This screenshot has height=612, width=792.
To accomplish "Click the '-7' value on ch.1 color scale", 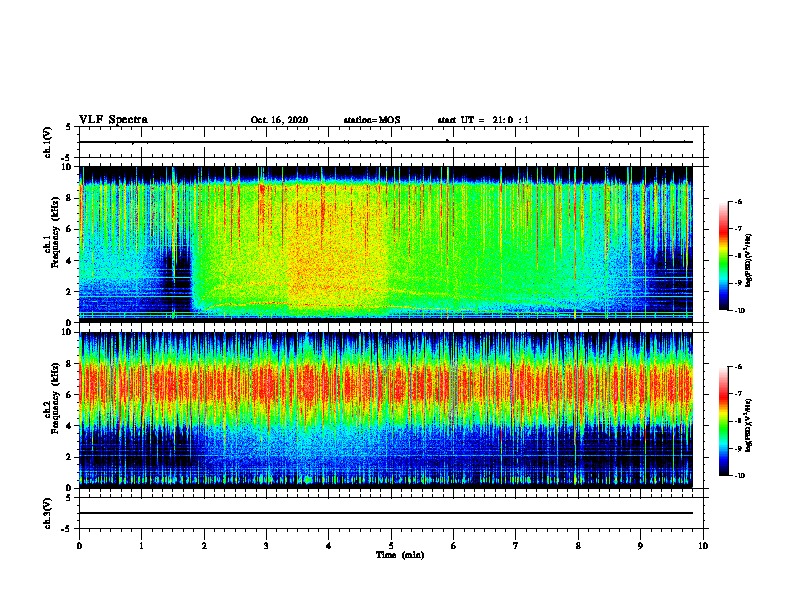I will (738, 228).
